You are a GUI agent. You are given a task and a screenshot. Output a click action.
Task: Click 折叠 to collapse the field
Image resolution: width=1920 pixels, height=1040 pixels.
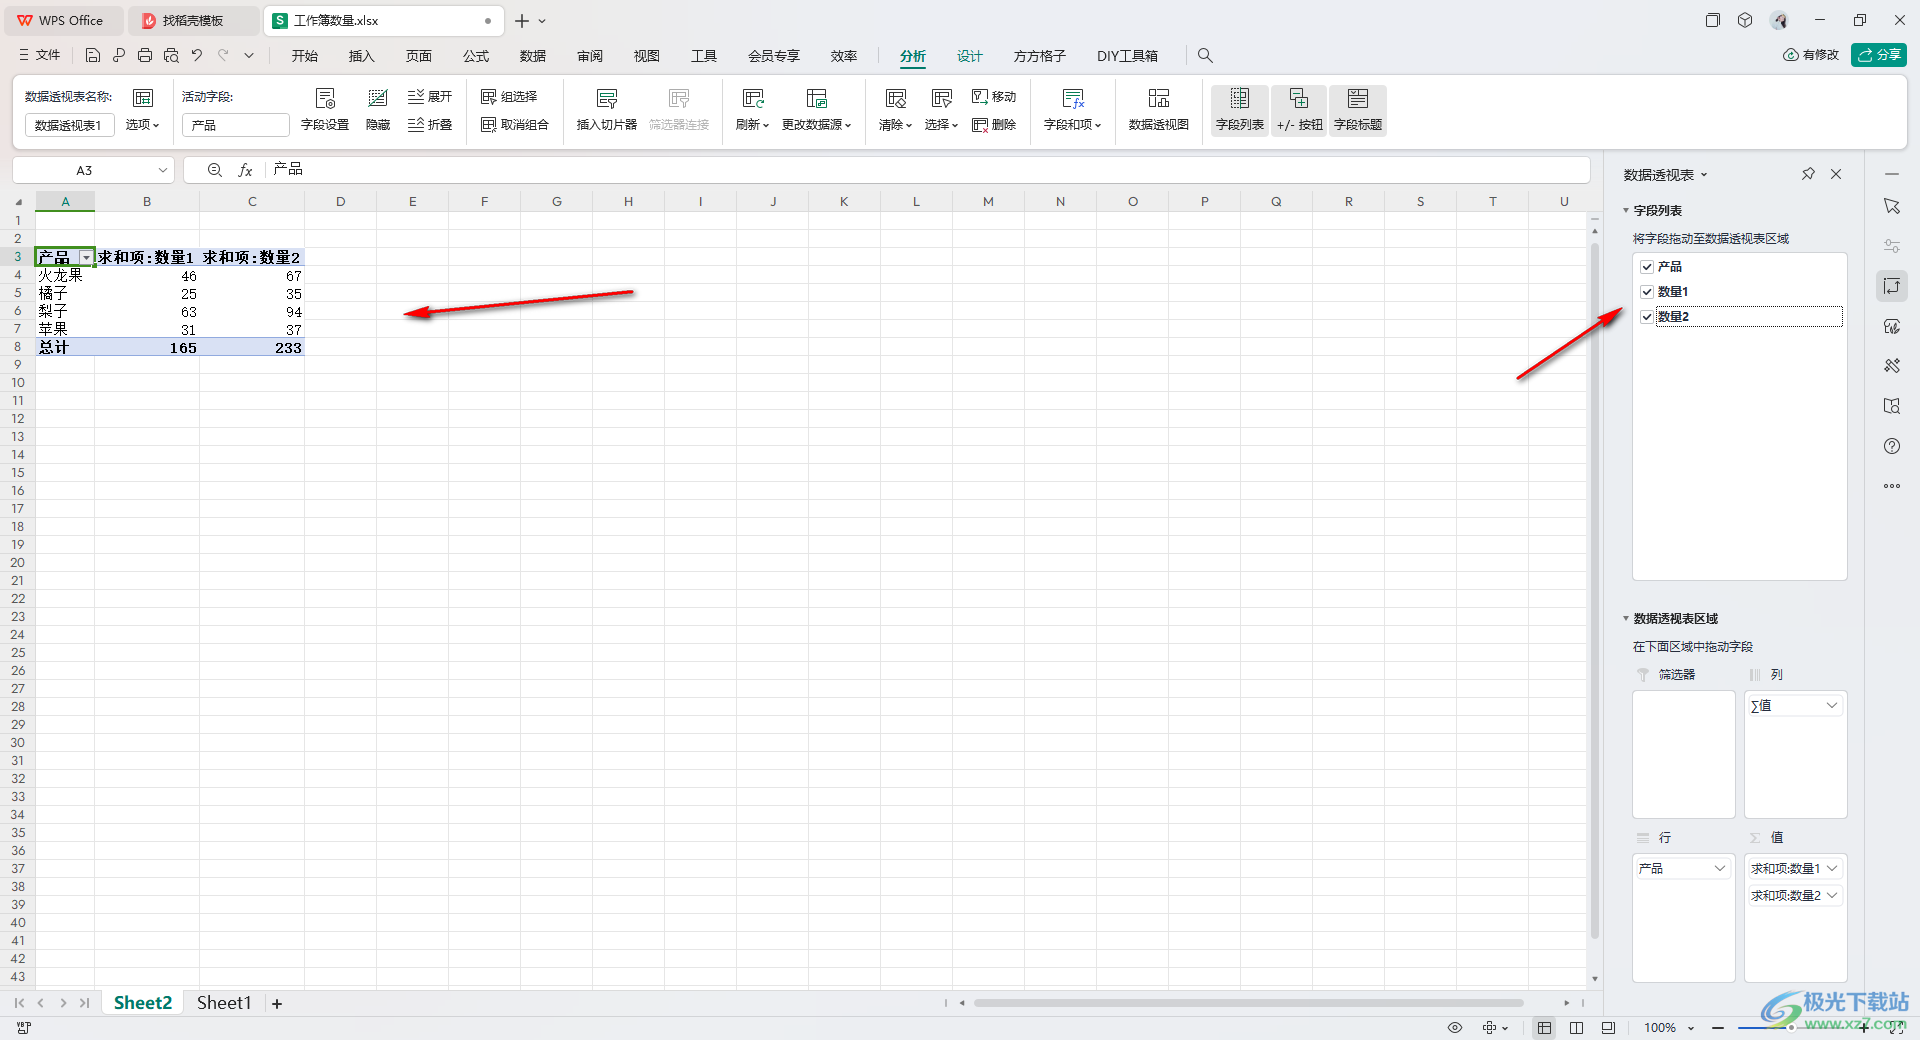(x=430, y=125)
